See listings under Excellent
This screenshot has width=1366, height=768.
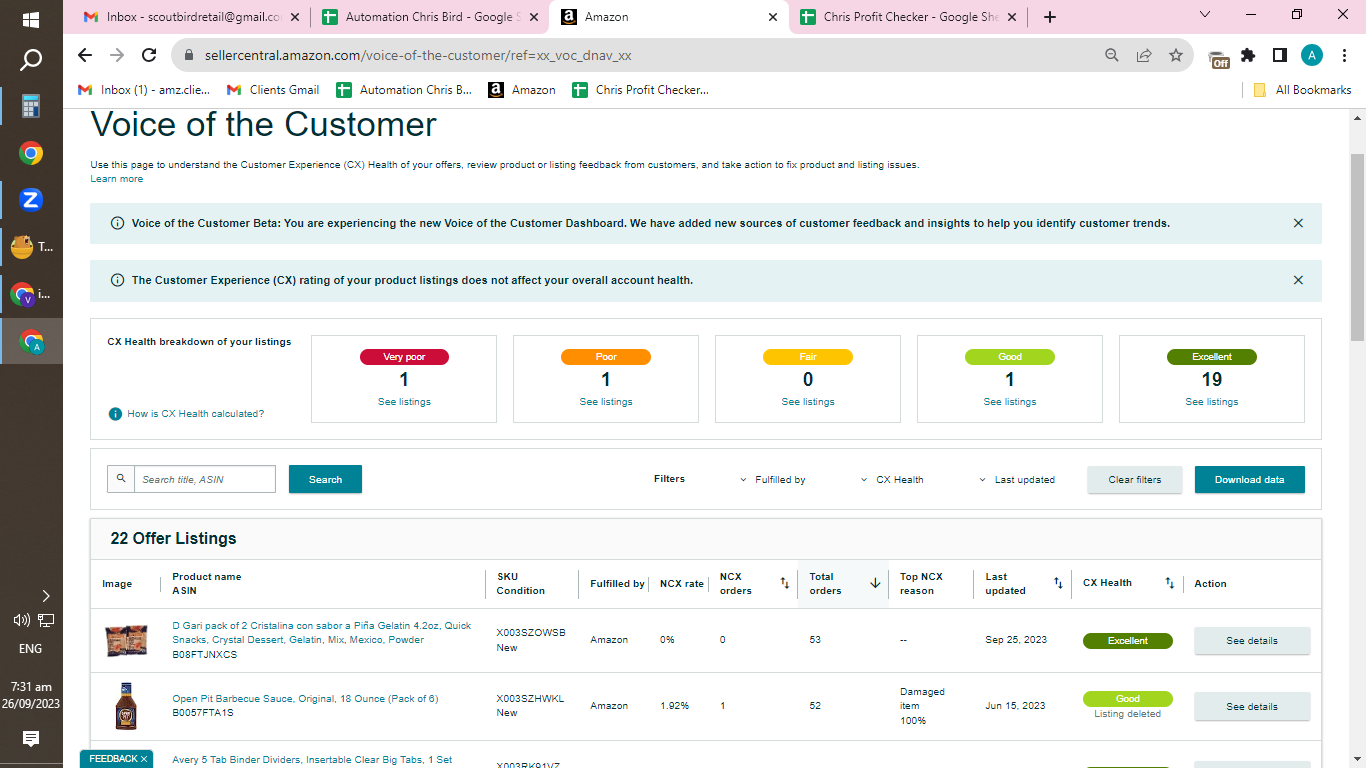[x=1212, y=402]
